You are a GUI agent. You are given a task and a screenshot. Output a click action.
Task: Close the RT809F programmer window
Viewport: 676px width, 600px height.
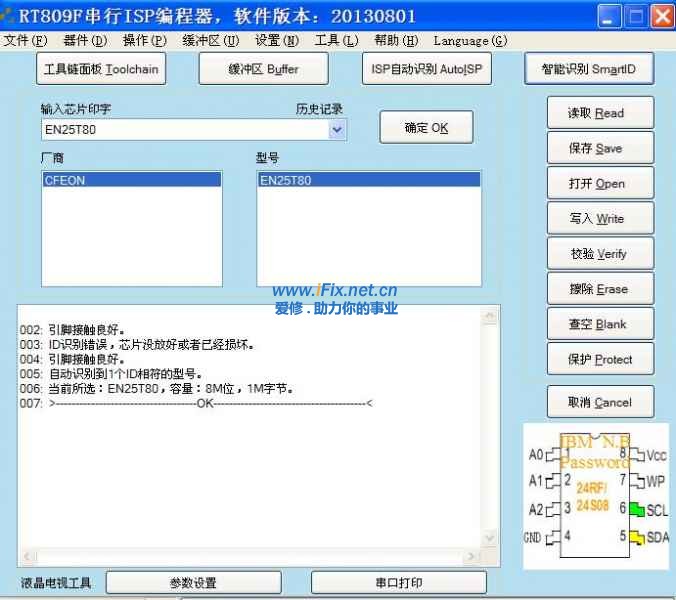[x=662, y=16]
